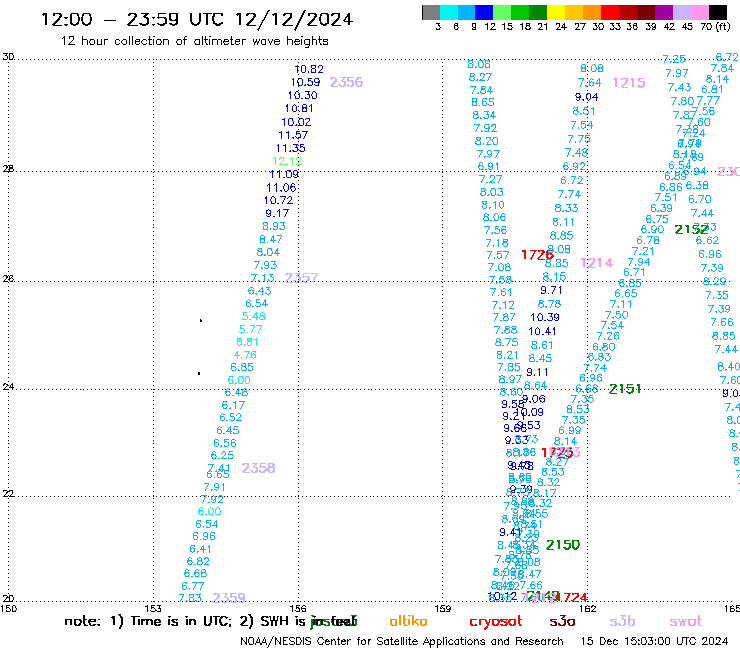Click the 's3b' satellite legend label
This screenshot has height=650, width=740.
pyautogui.click(x=622, y=621)
